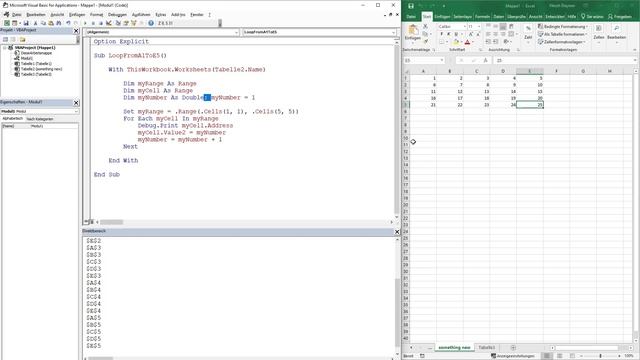The width and height of the screenshot is (640, 360).
Task: Click the yellow fill color button
Action: pyautogui.click(x=456, y=42)
